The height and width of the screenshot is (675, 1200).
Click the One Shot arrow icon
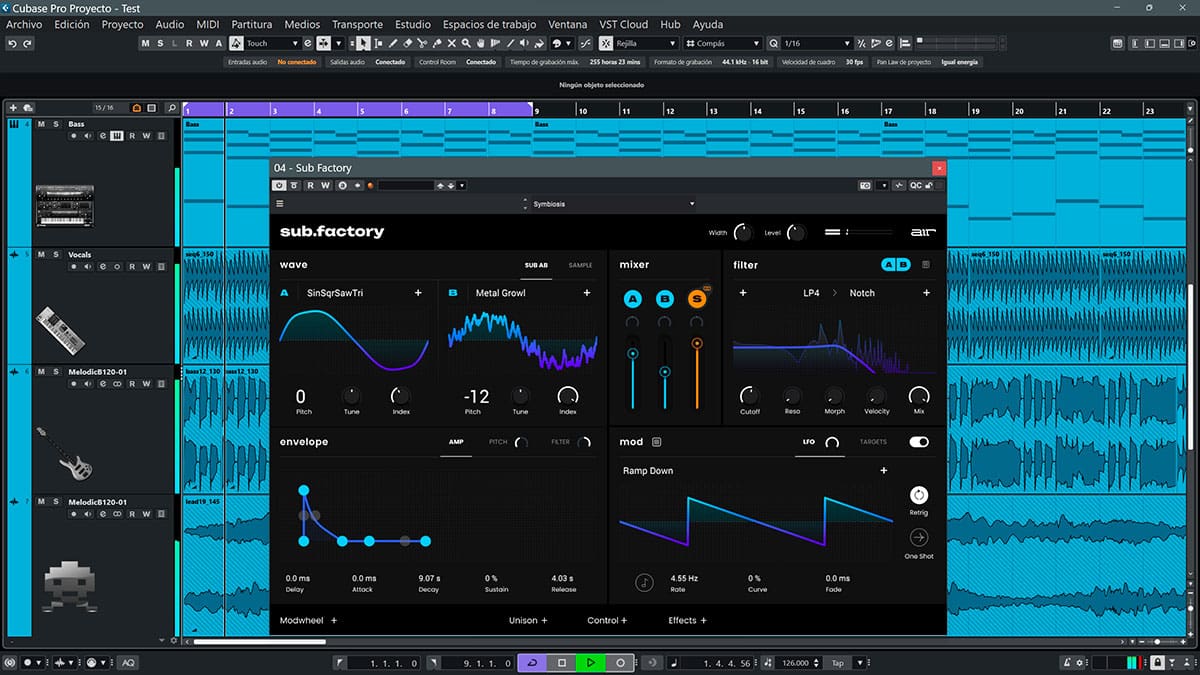[x=918, y=538]
